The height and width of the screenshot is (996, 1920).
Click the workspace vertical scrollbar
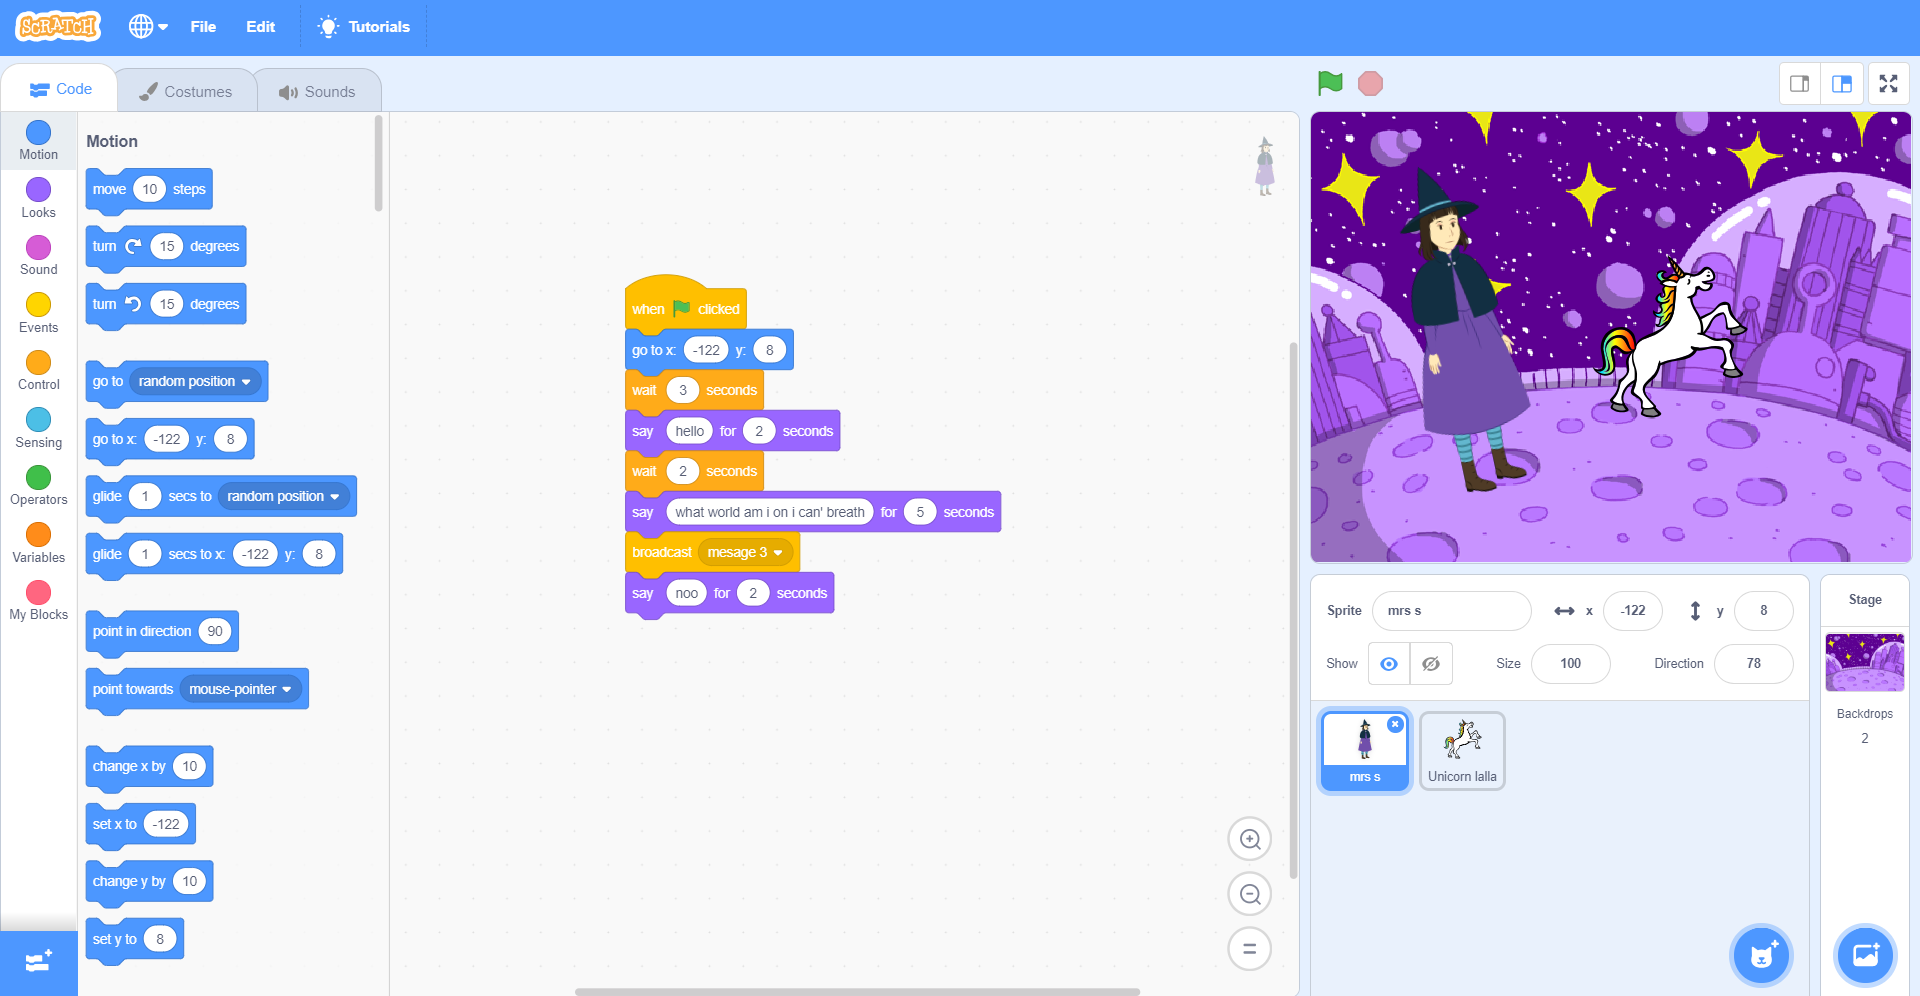1293,610
